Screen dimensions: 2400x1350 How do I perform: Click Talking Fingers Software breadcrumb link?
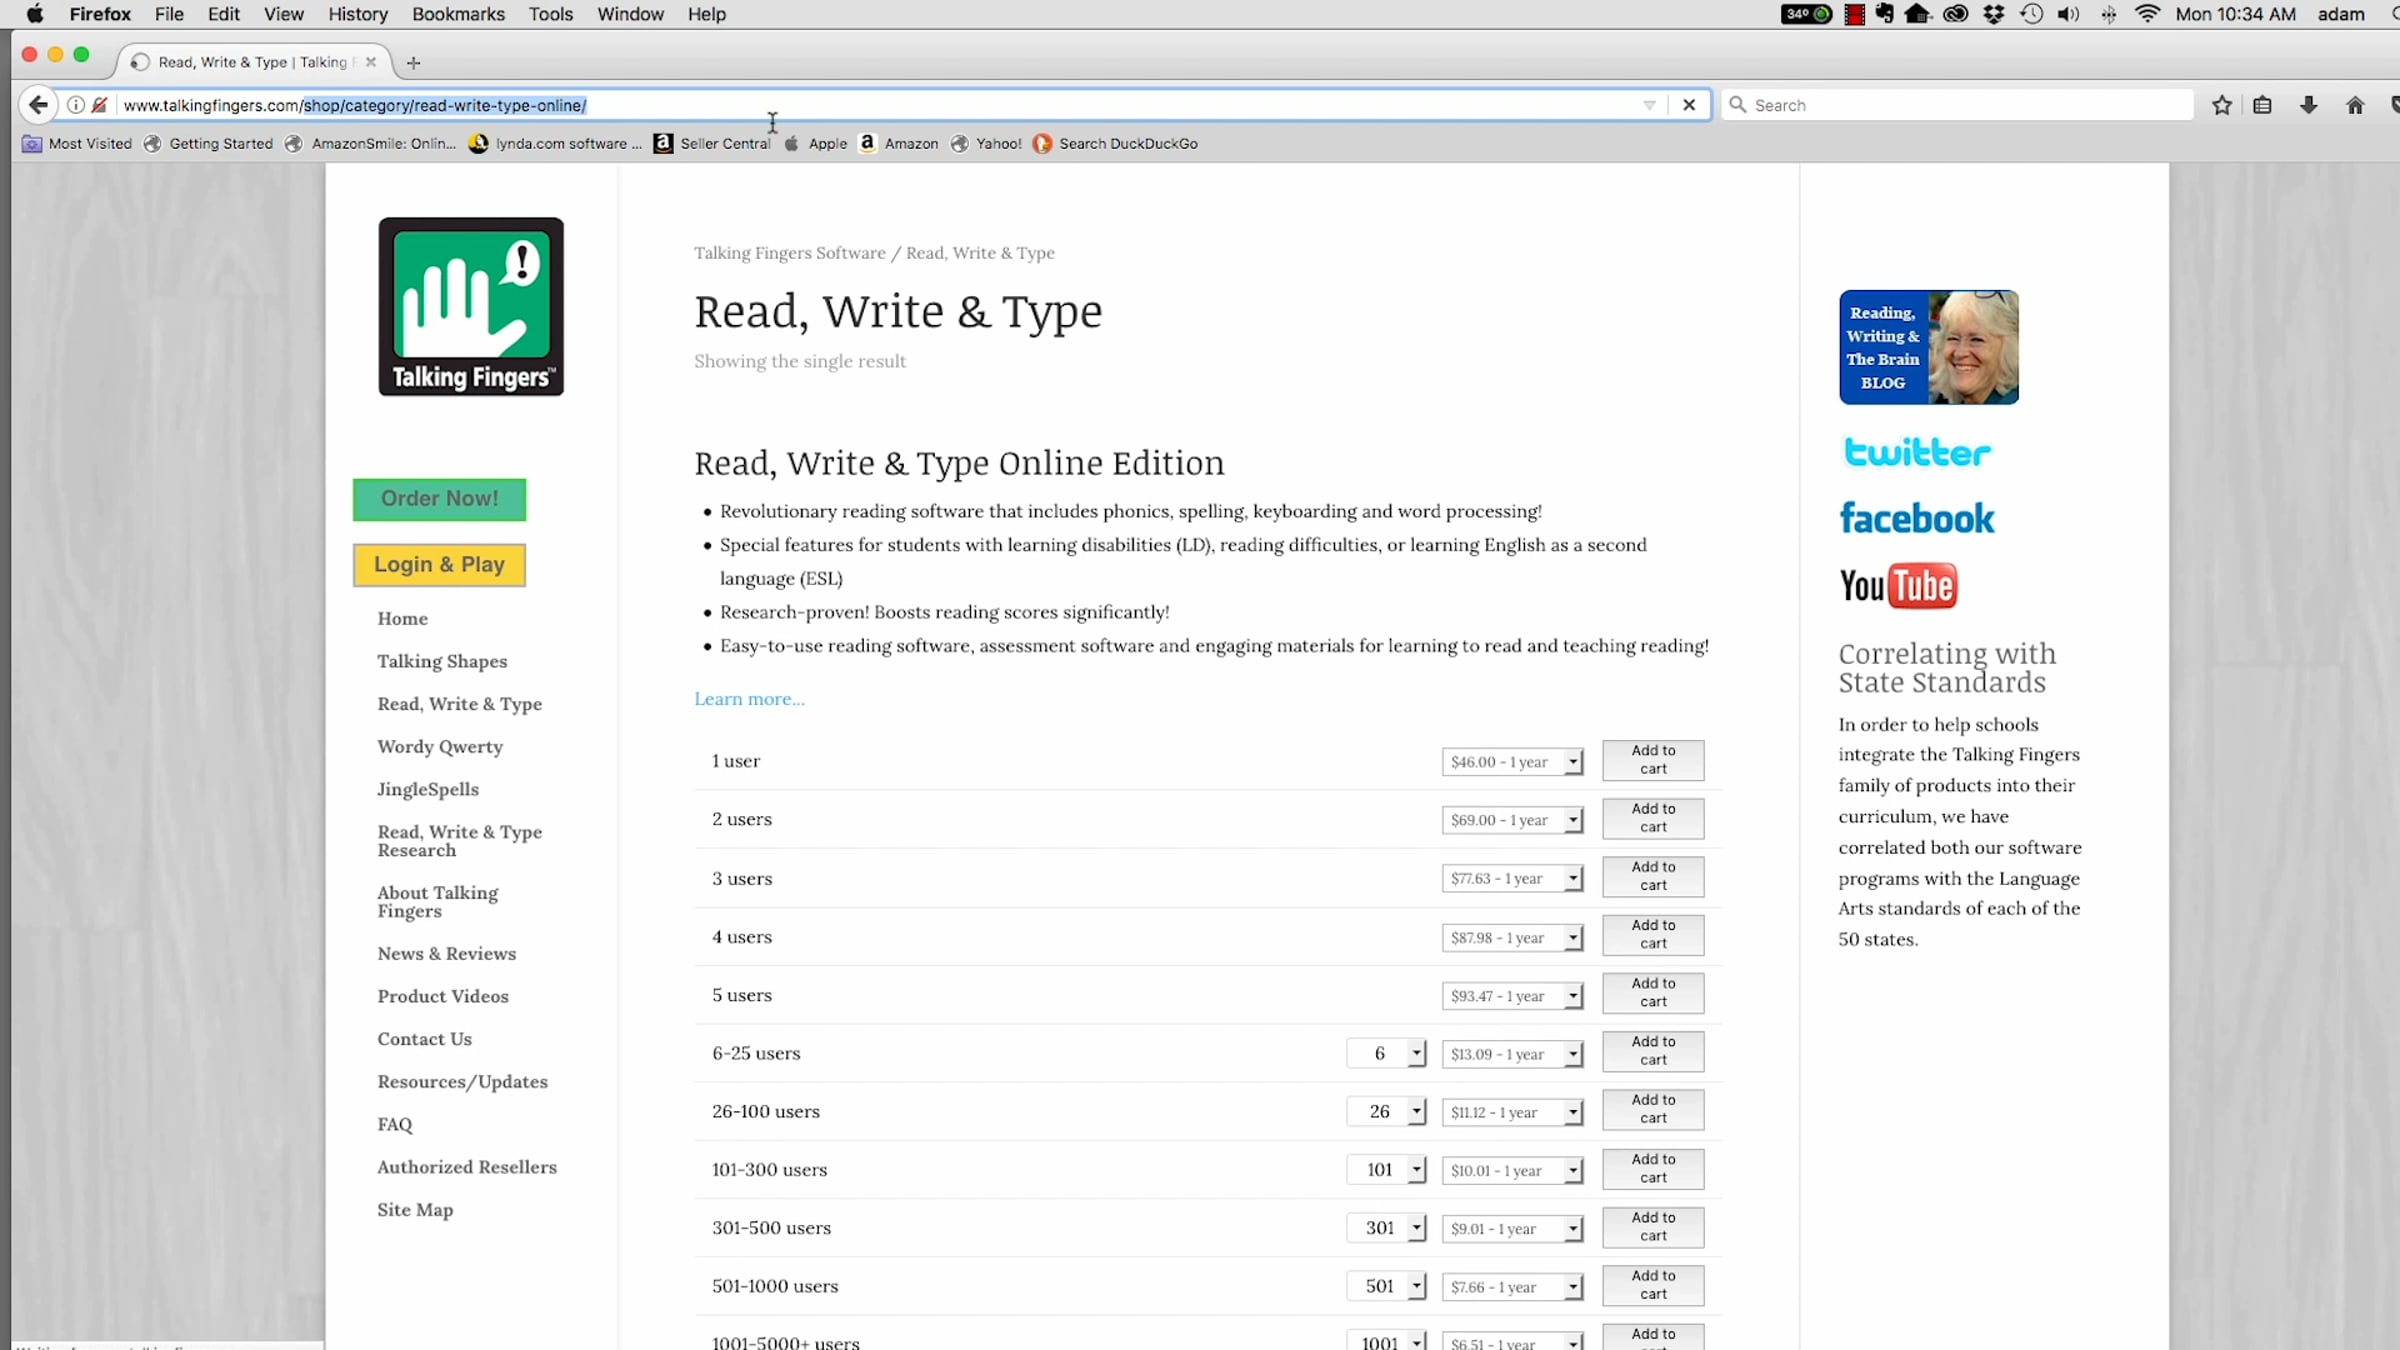(x=790, y=253)
